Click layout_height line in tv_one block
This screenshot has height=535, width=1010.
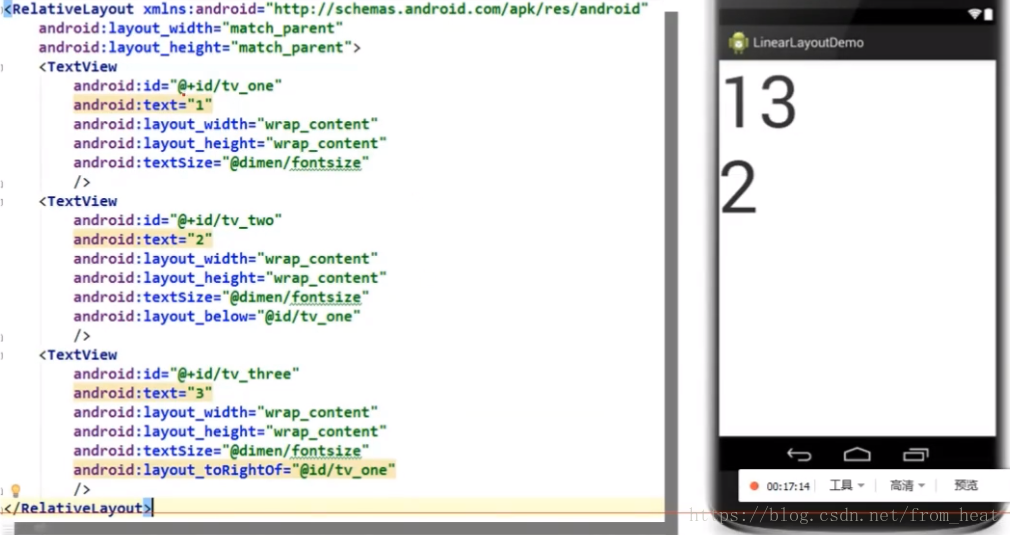click(x=230, y=144)
